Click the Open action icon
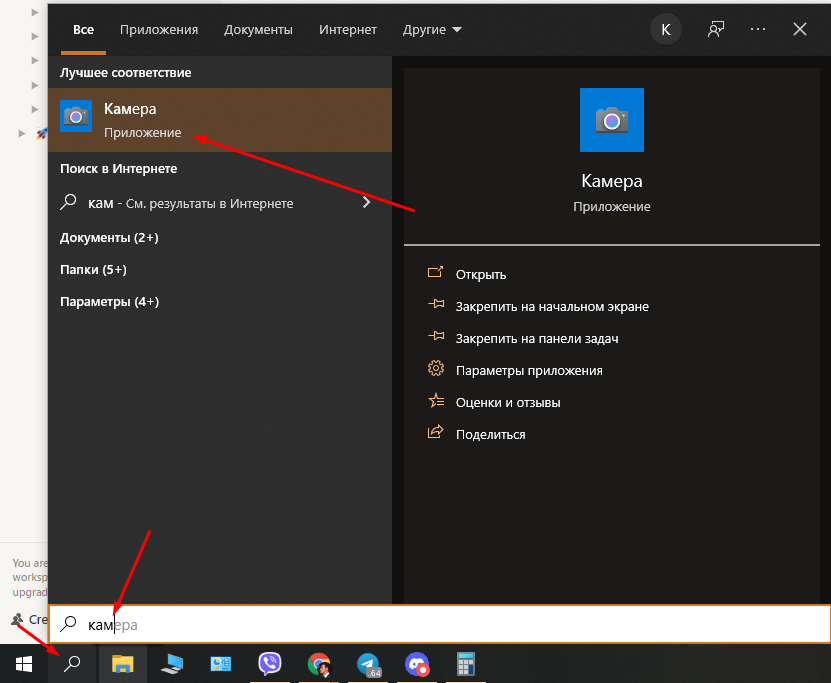This screenshot has height=683, width=831. point(435,273)
